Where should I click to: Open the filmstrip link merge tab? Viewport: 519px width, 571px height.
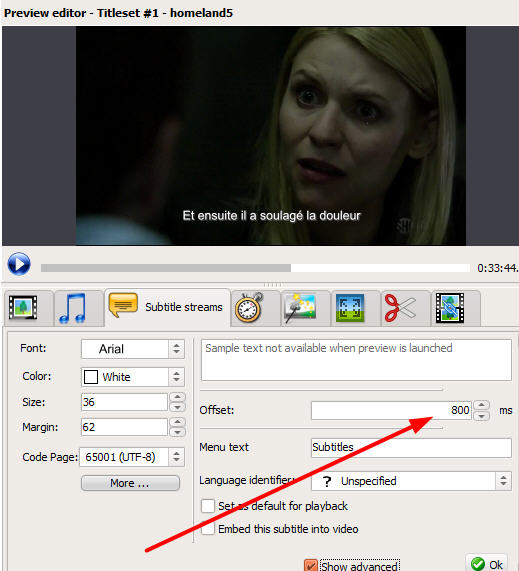pyautogui.click(x=450, y=308)
